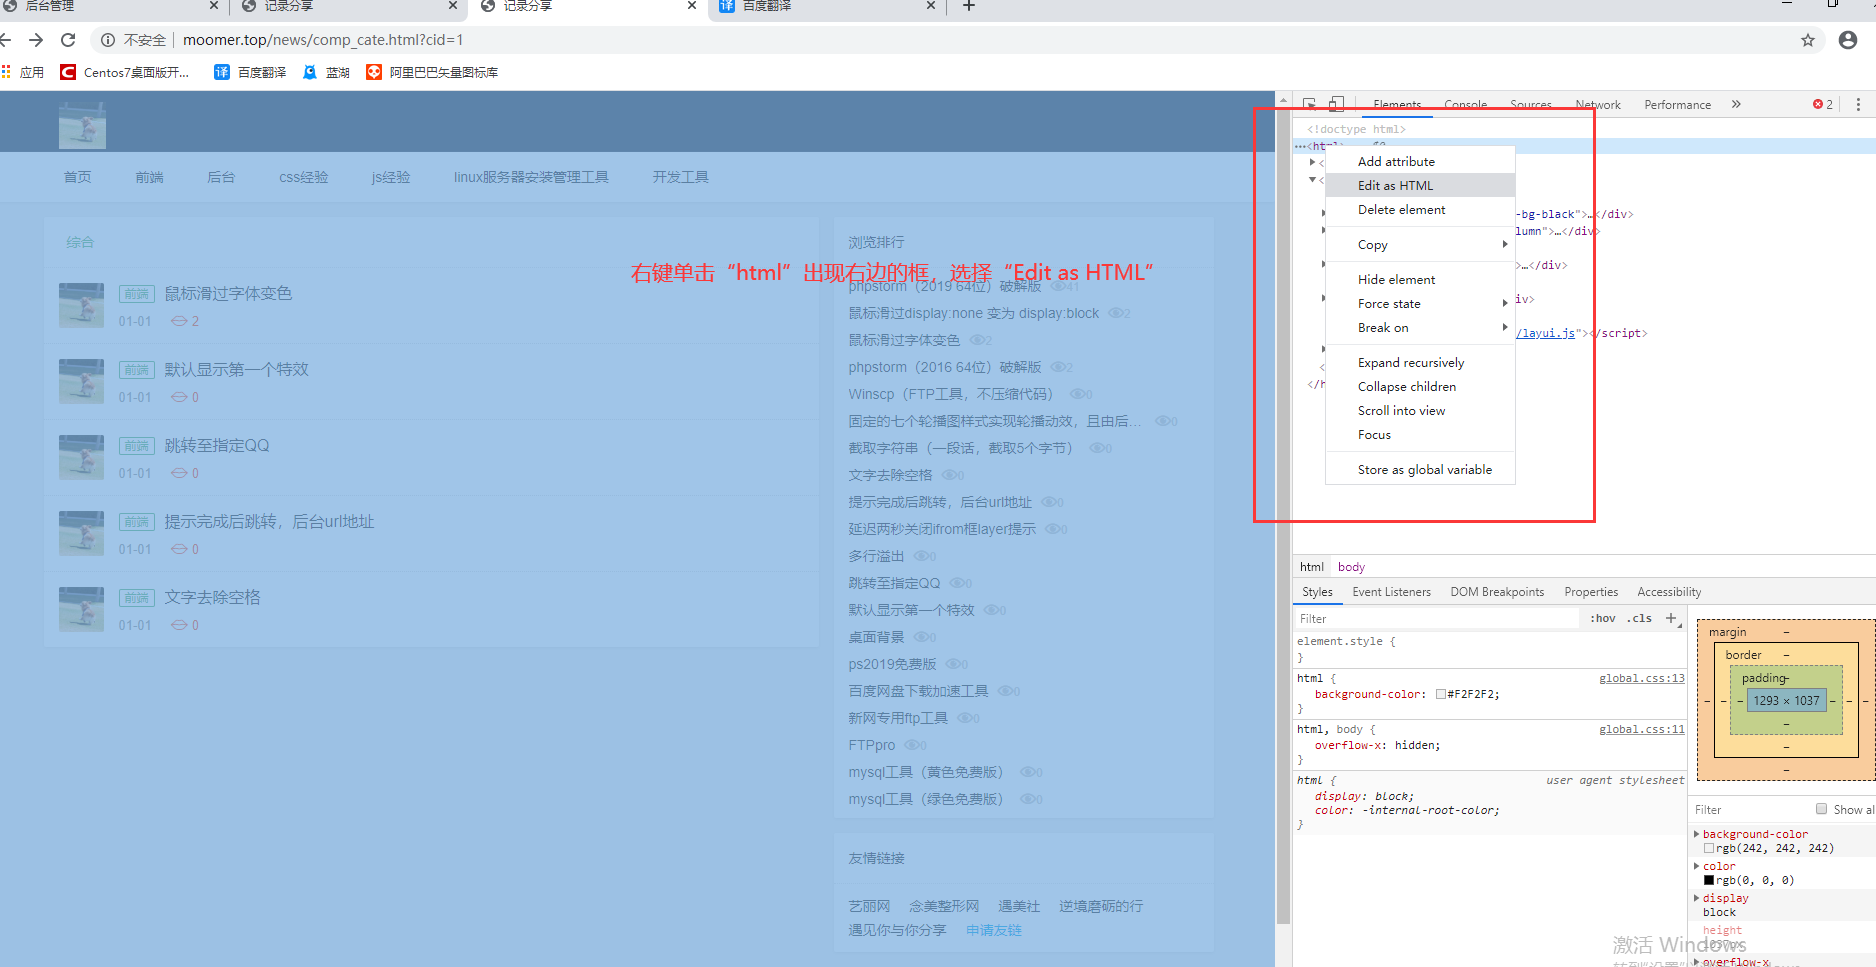The width and height of the screenshot is (1876, 967).
Task: Choose Collapse children menu item
Action: tap(1420, 387)
